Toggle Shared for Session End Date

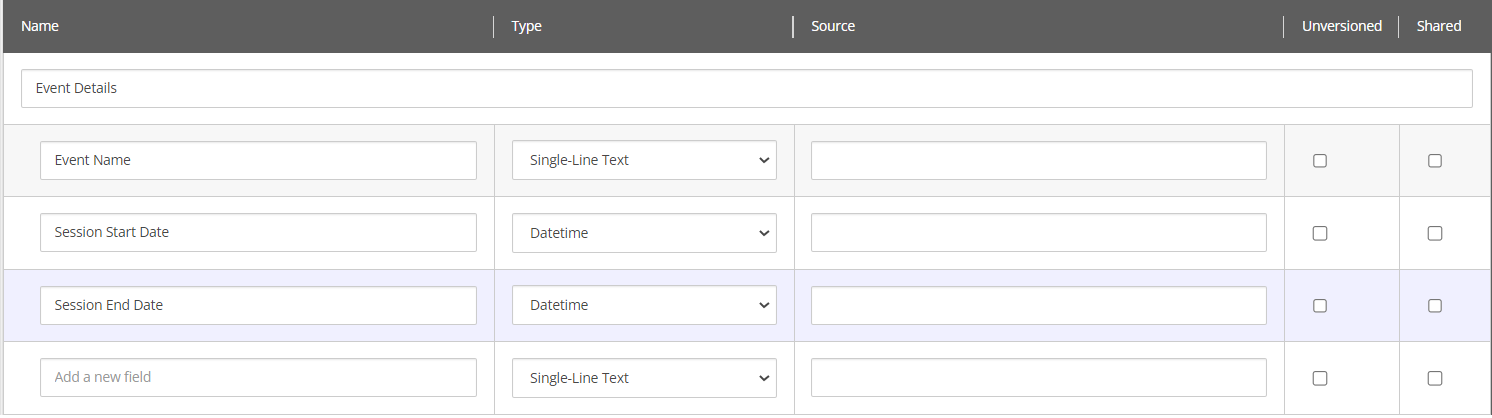click(x=1435, y=306)
